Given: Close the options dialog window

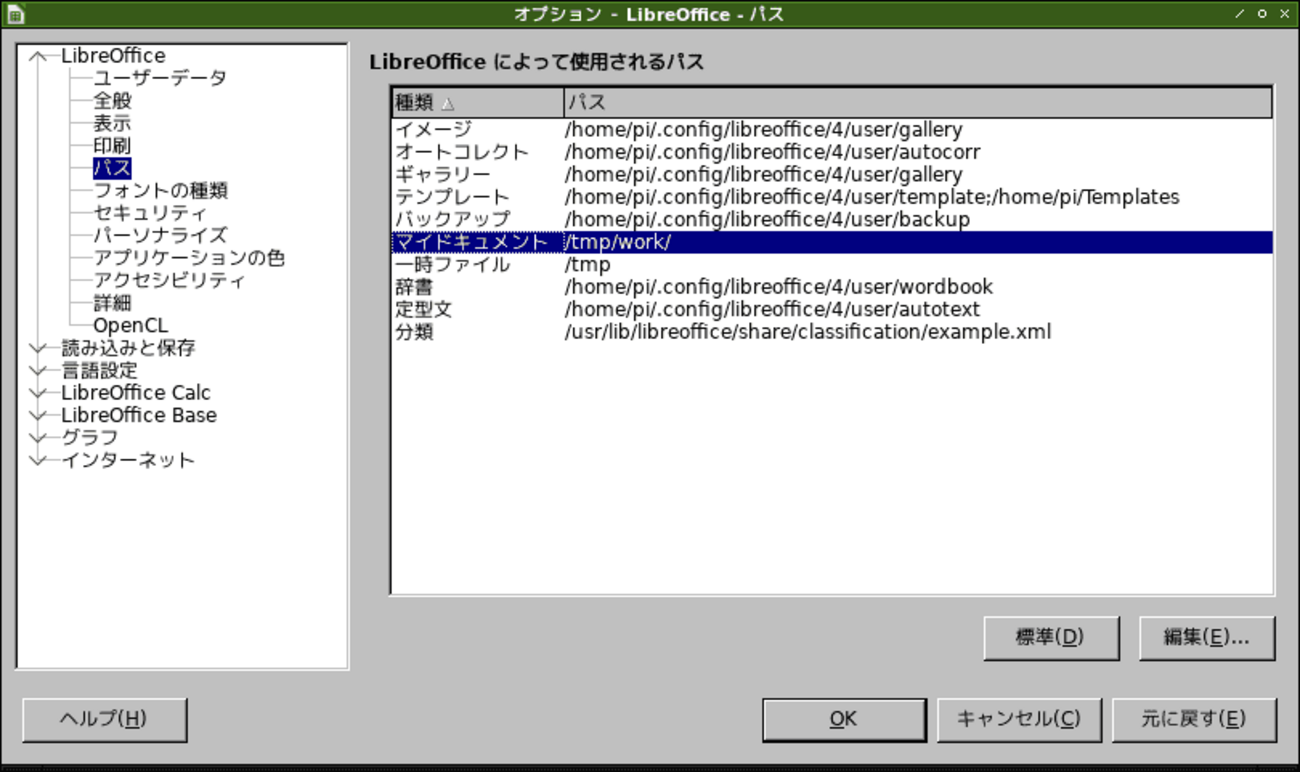Looking at the screenshot, I should pyautogui.click(x=1285, y=14).
